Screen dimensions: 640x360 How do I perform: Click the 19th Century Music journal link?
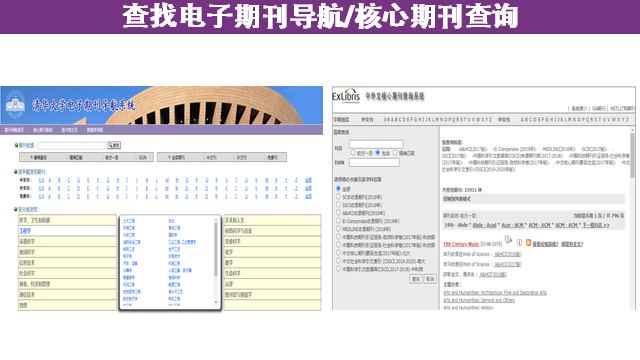coord(461,244)
